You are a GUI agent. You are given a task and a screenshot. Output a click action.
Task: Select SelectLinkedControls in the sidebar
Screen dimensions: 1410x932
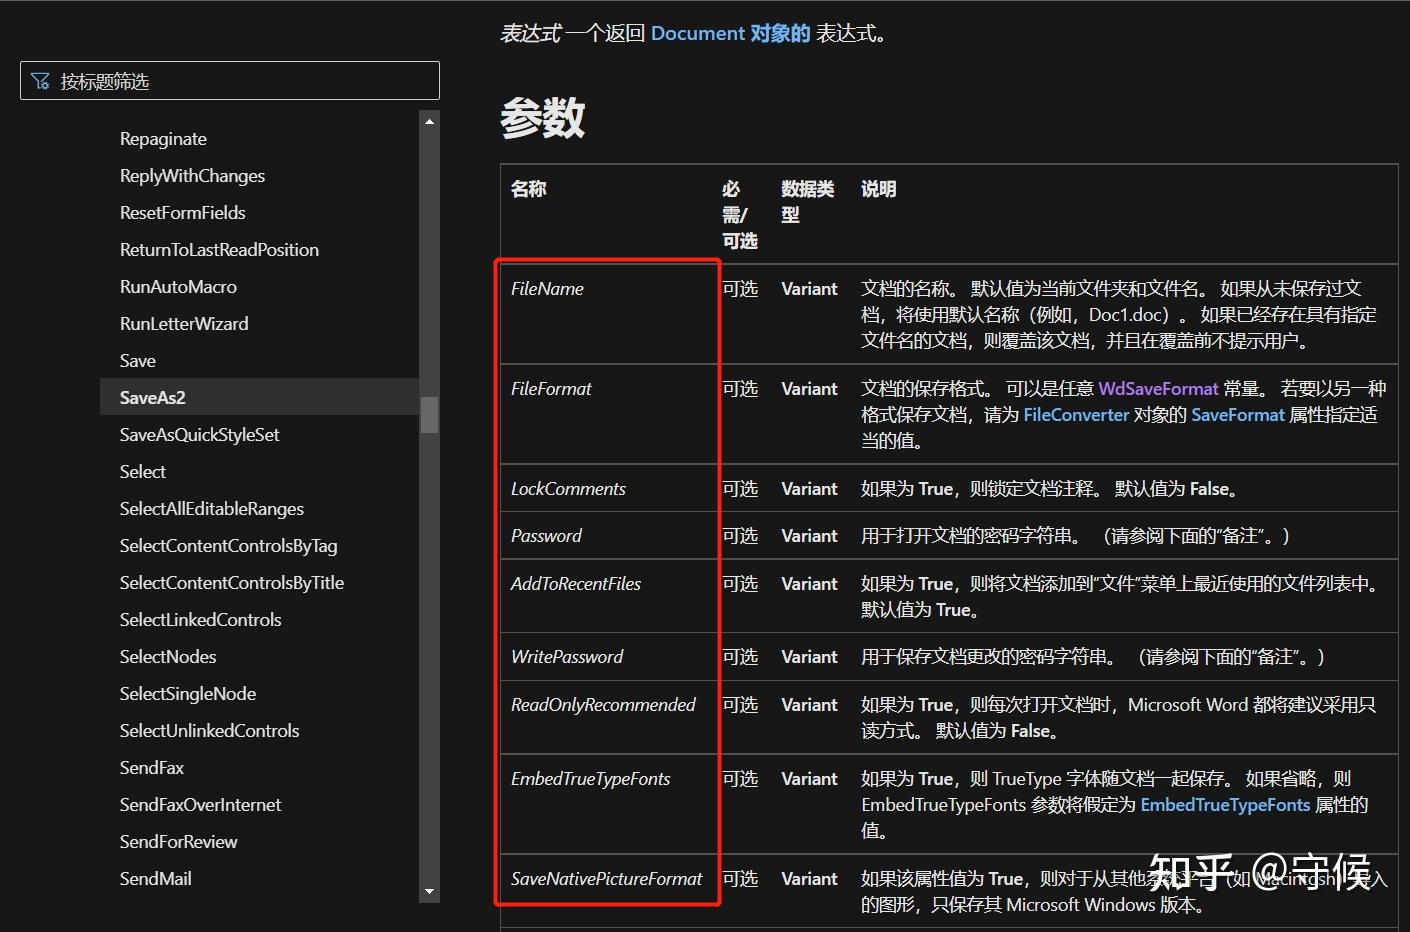click(200, 620)
